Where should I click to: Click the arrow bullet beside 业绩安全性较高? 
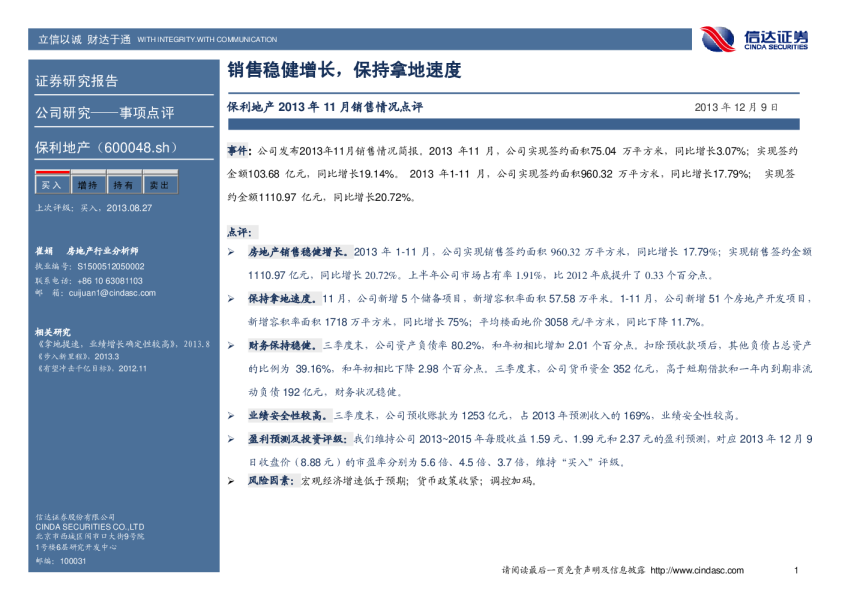(x=232, y=414)
